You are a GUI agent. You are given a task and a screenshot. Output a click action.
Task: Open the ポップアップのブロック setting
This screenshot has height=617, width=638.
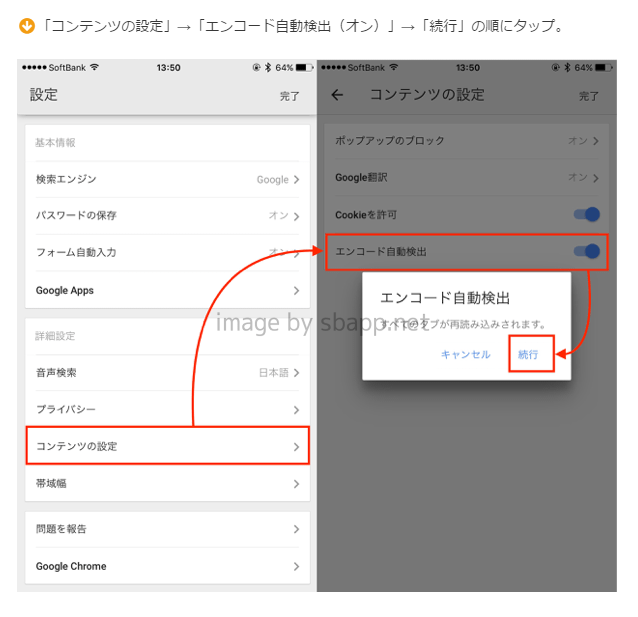pos(466,141)
